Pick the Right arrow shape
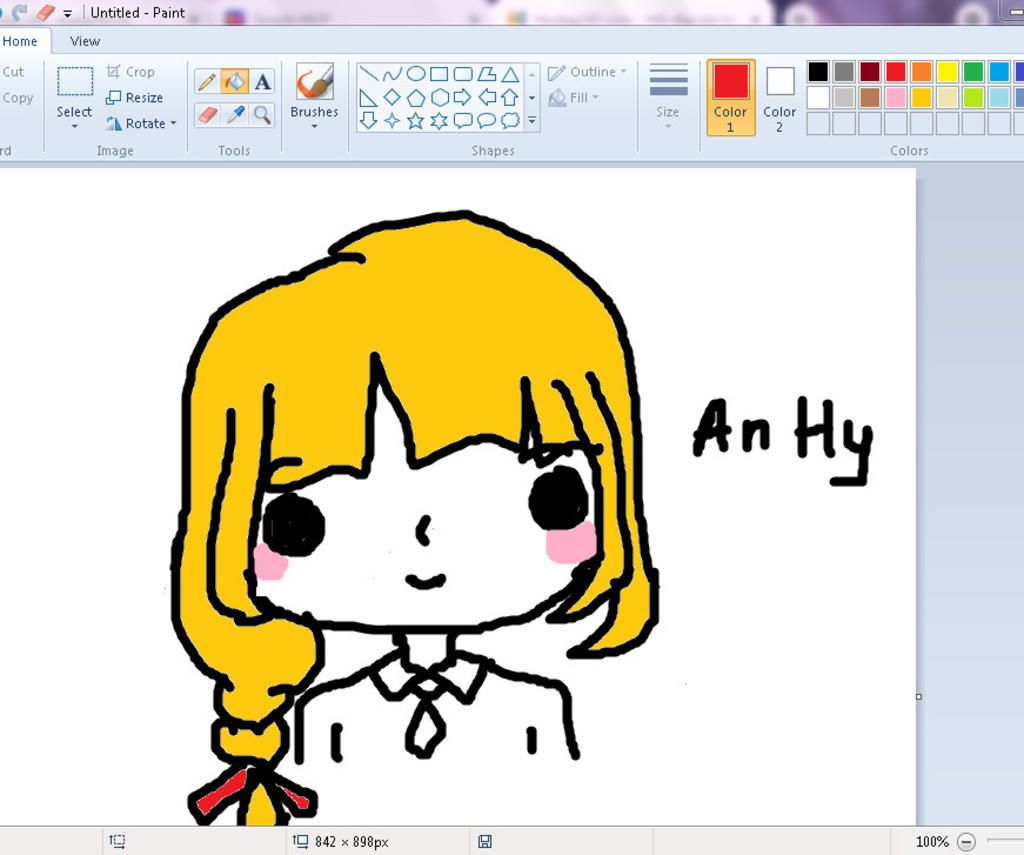The width and height of the screenshot is (1024, 855). point(462,98)
